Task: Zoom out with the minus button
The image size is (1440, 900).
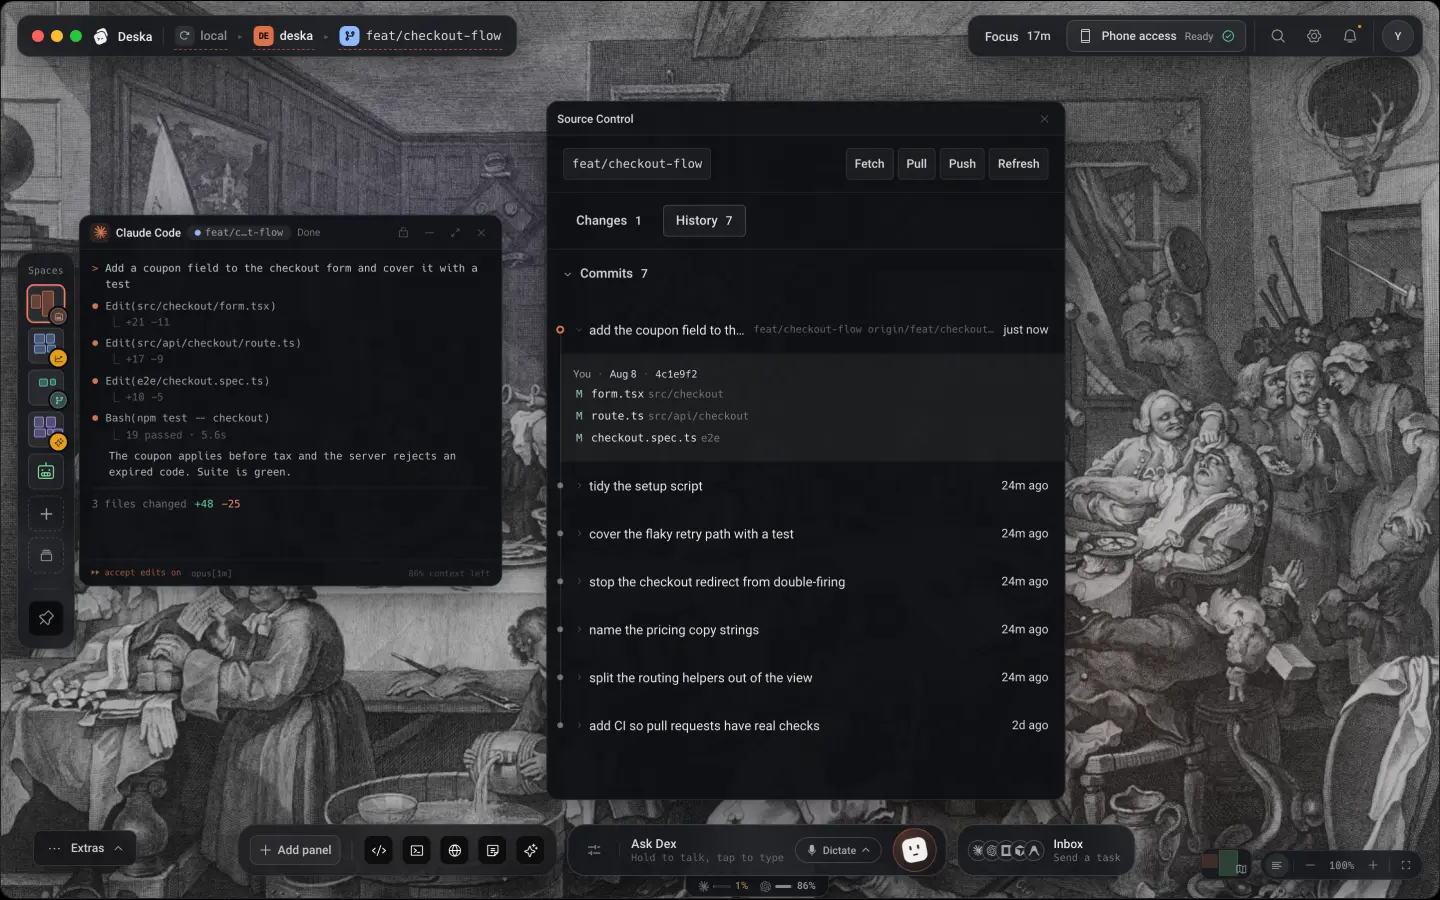Action: coord(1310,865)
